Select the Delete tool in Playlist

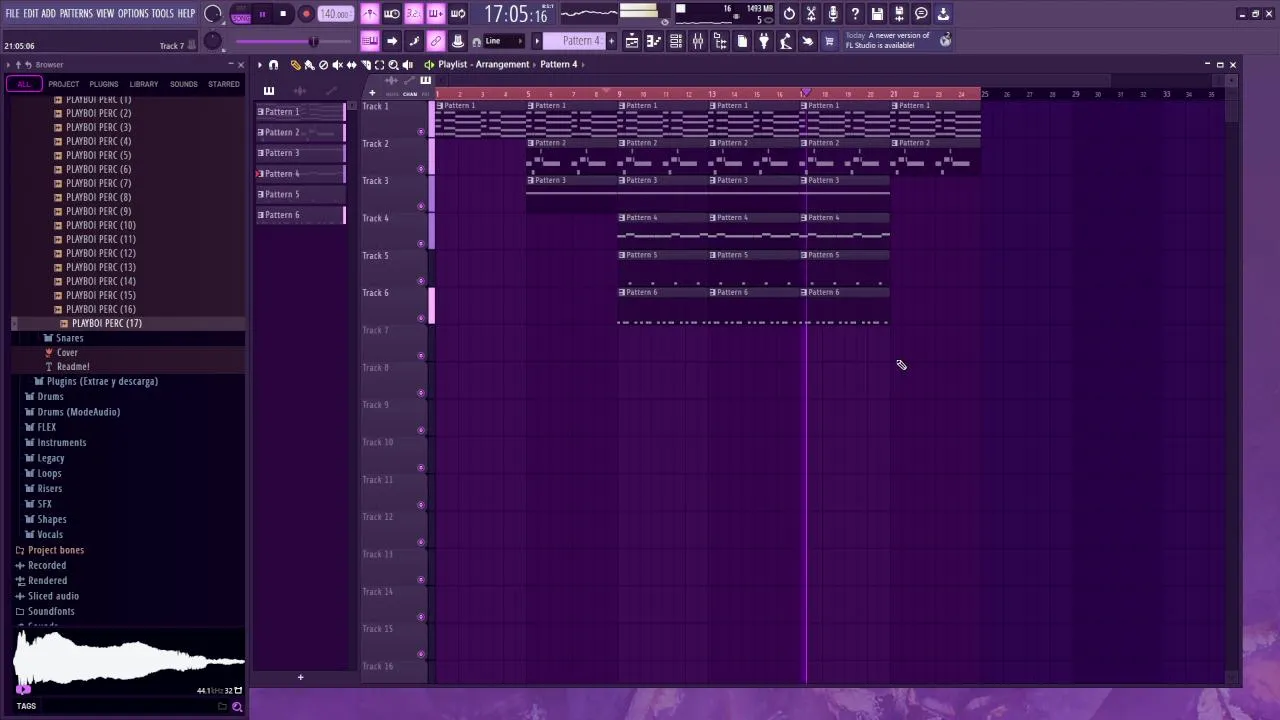[323, 65]
